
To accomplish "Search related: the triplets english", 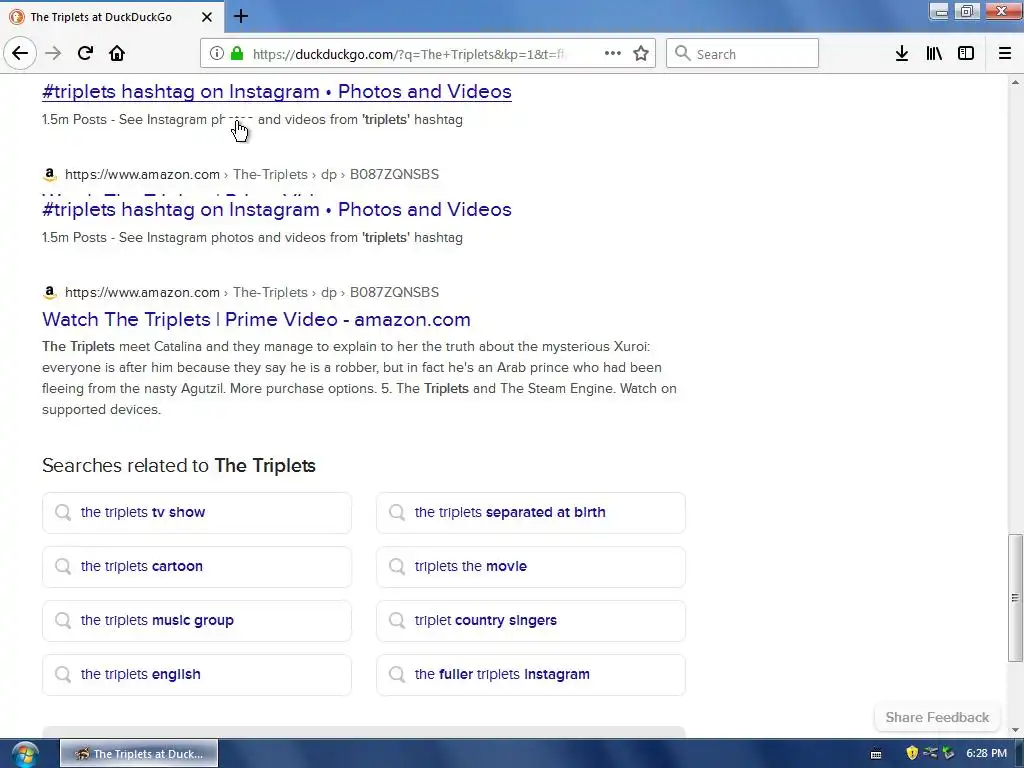I will 197,675.
